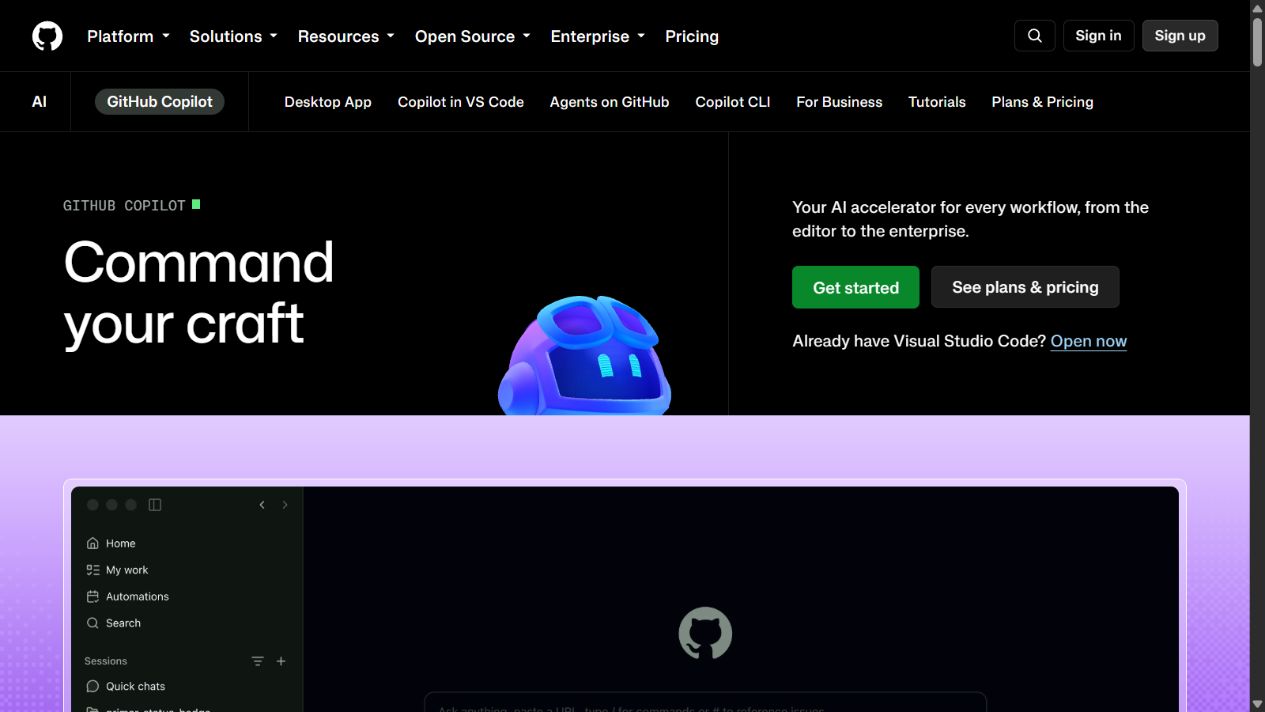The image size is (1265, 712).
Task: Click the Sessions filter icon
Action: tap(258, 661)
